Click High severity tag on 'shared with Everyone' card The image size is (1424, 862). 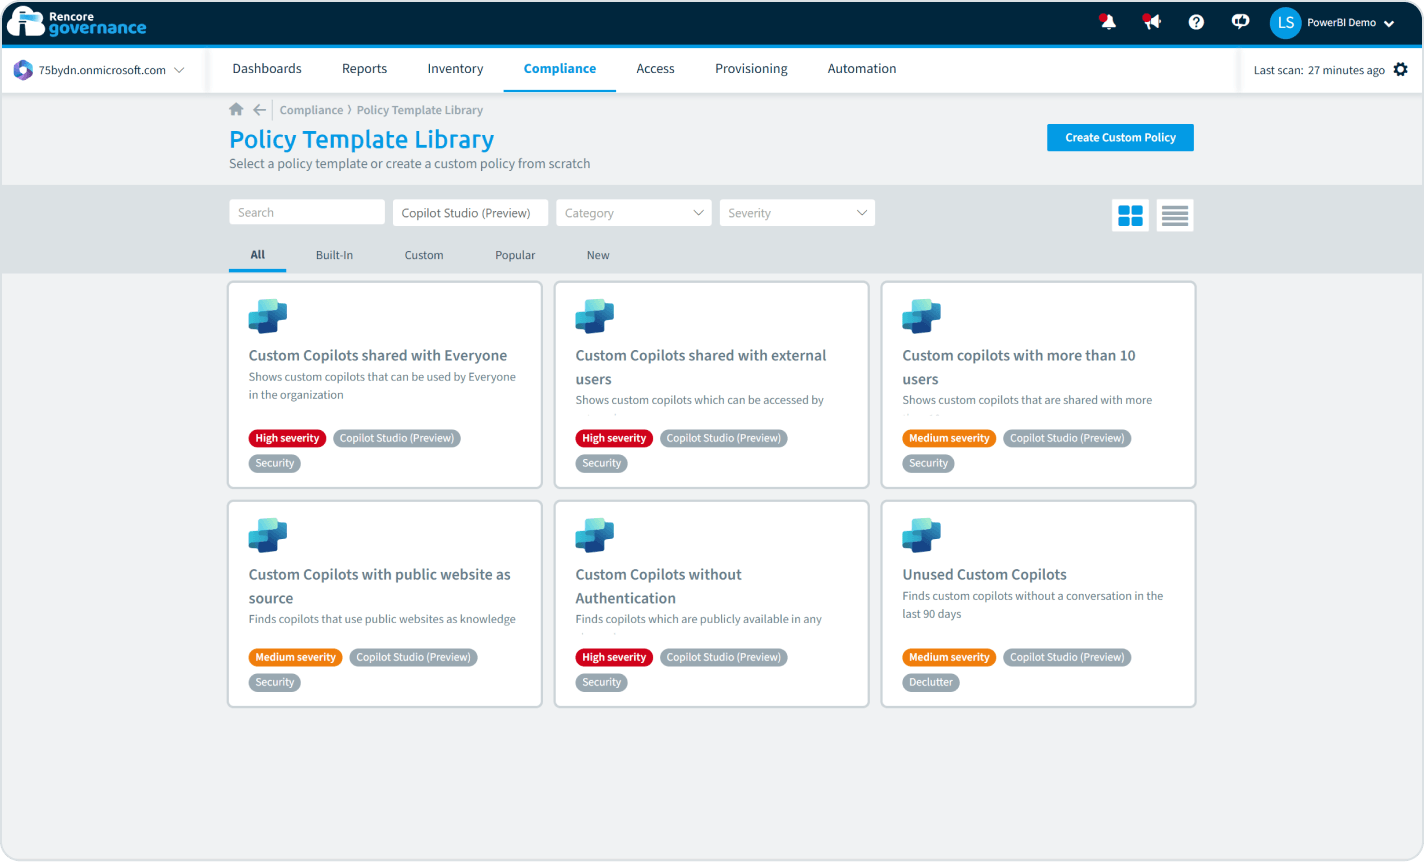coord(287,438)
